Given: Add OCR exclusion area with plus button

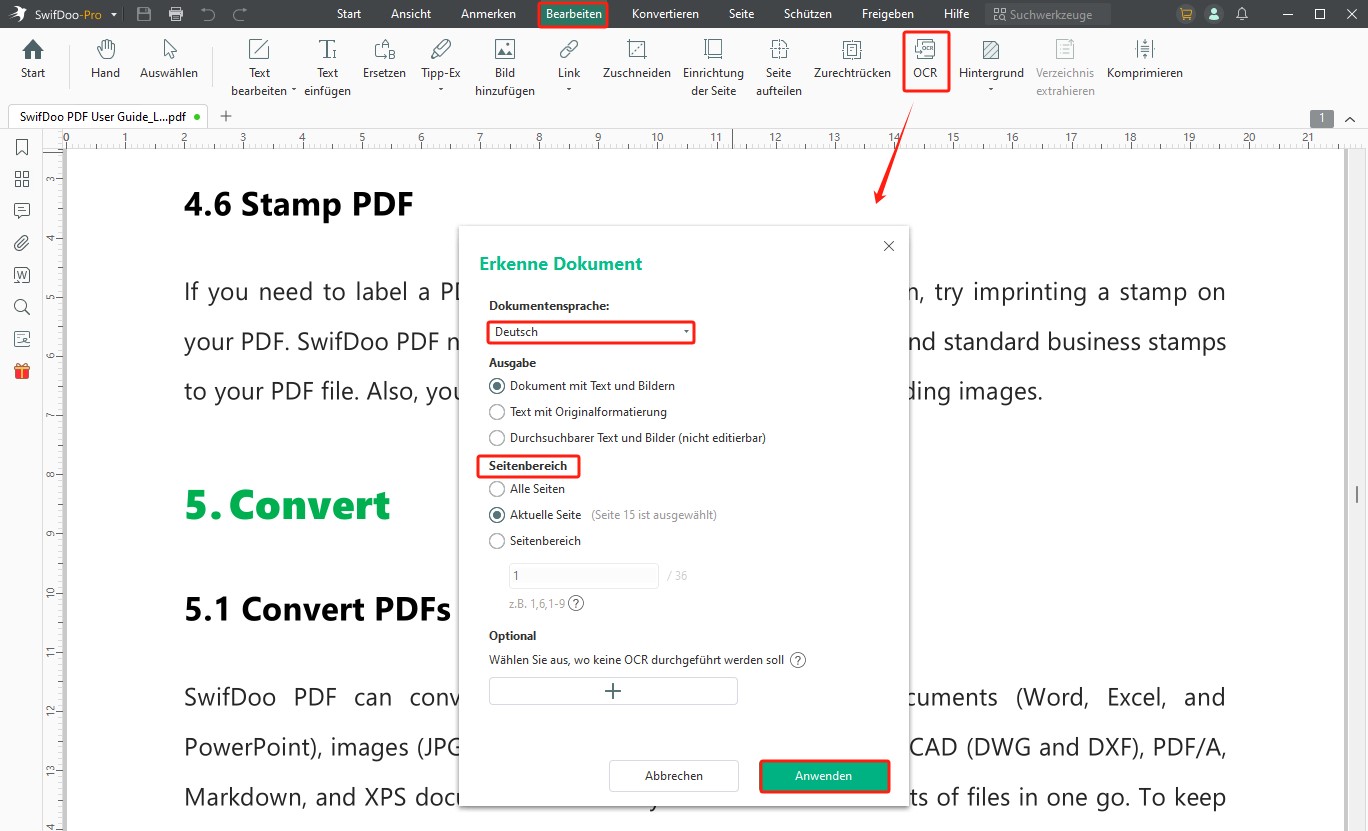Looking at the screenshot, I should (x=613, y=691).
